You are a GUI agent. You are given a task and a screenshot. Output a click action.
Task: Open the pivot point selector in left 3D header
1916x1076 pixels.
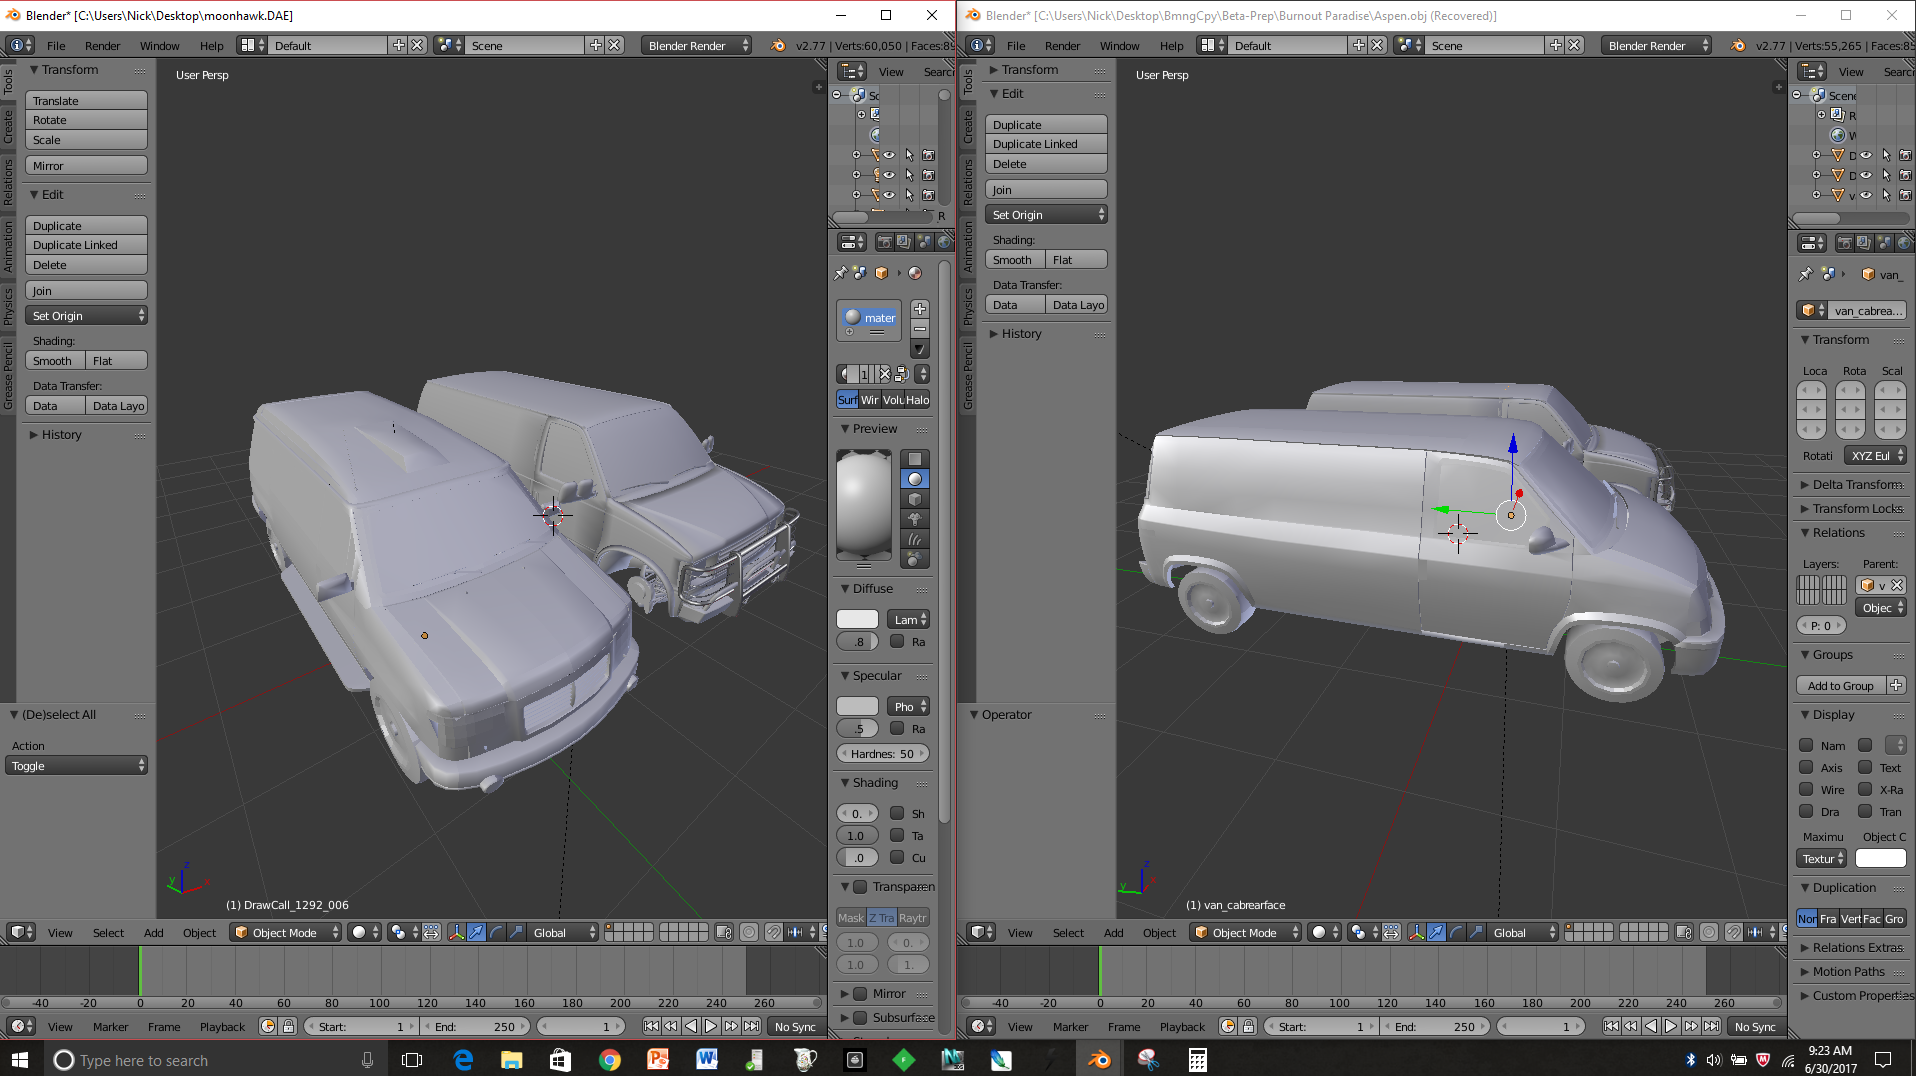coord(403,932)
